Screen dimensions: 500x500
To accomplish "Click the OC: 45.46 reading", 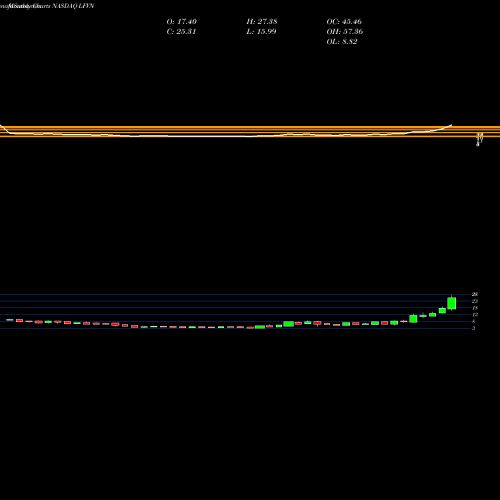I will click(x=344, y=22).
